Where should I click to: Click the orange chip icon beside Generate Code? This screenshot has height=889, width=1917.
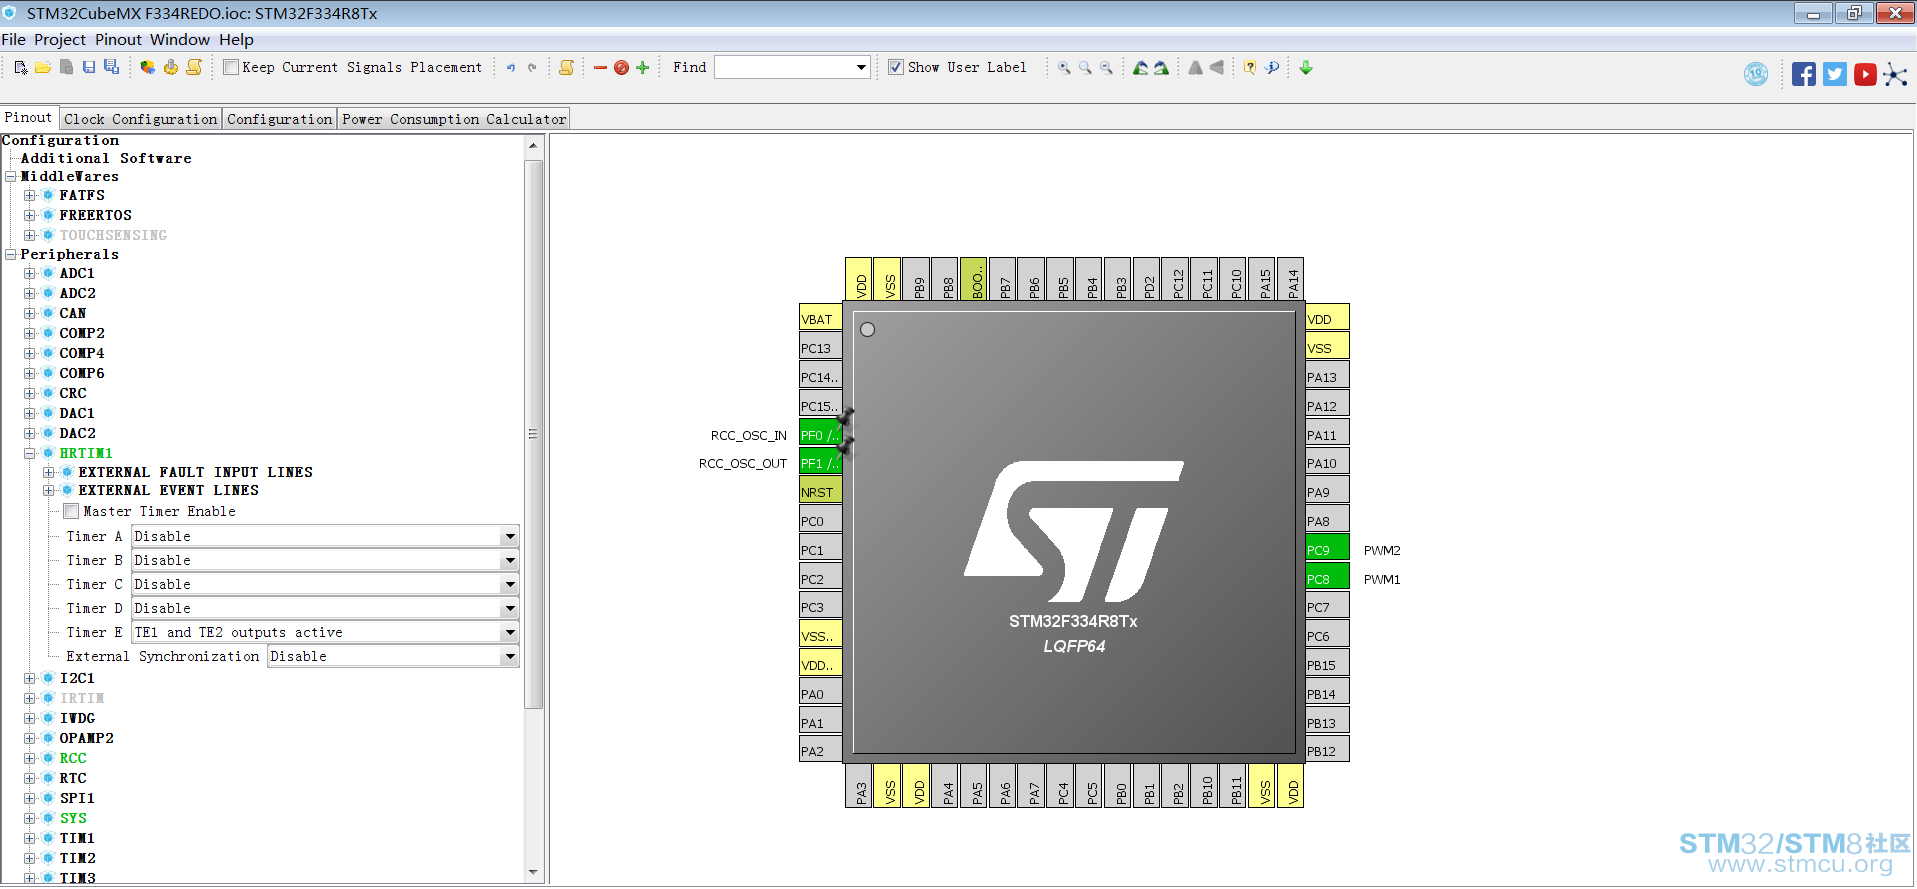171,68
